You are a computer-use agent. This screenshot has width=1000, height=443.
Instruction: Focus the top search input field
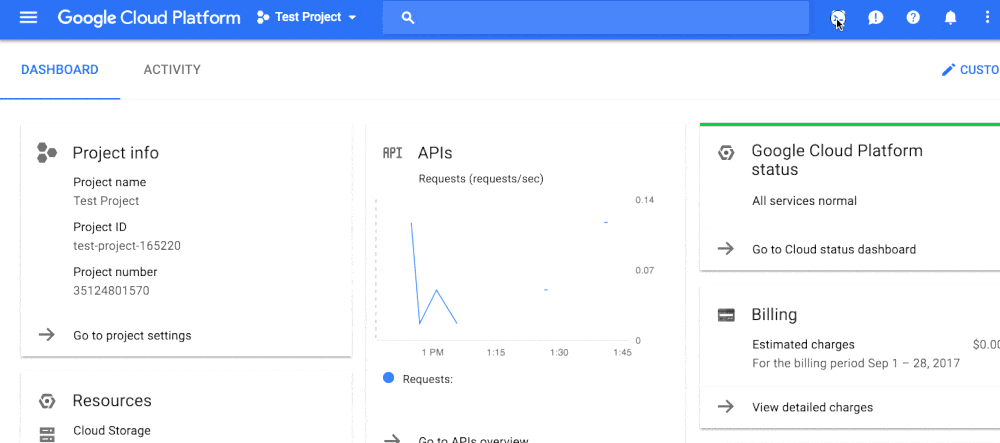click(596, 18)
